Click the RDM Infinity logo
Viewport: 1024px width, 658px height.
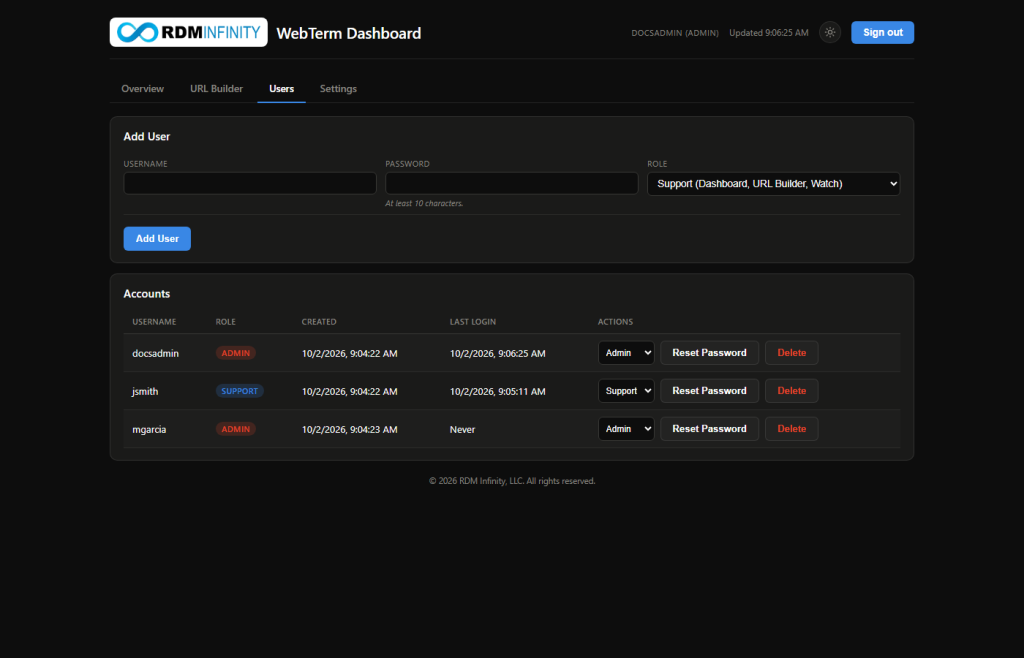coord(189,32)
